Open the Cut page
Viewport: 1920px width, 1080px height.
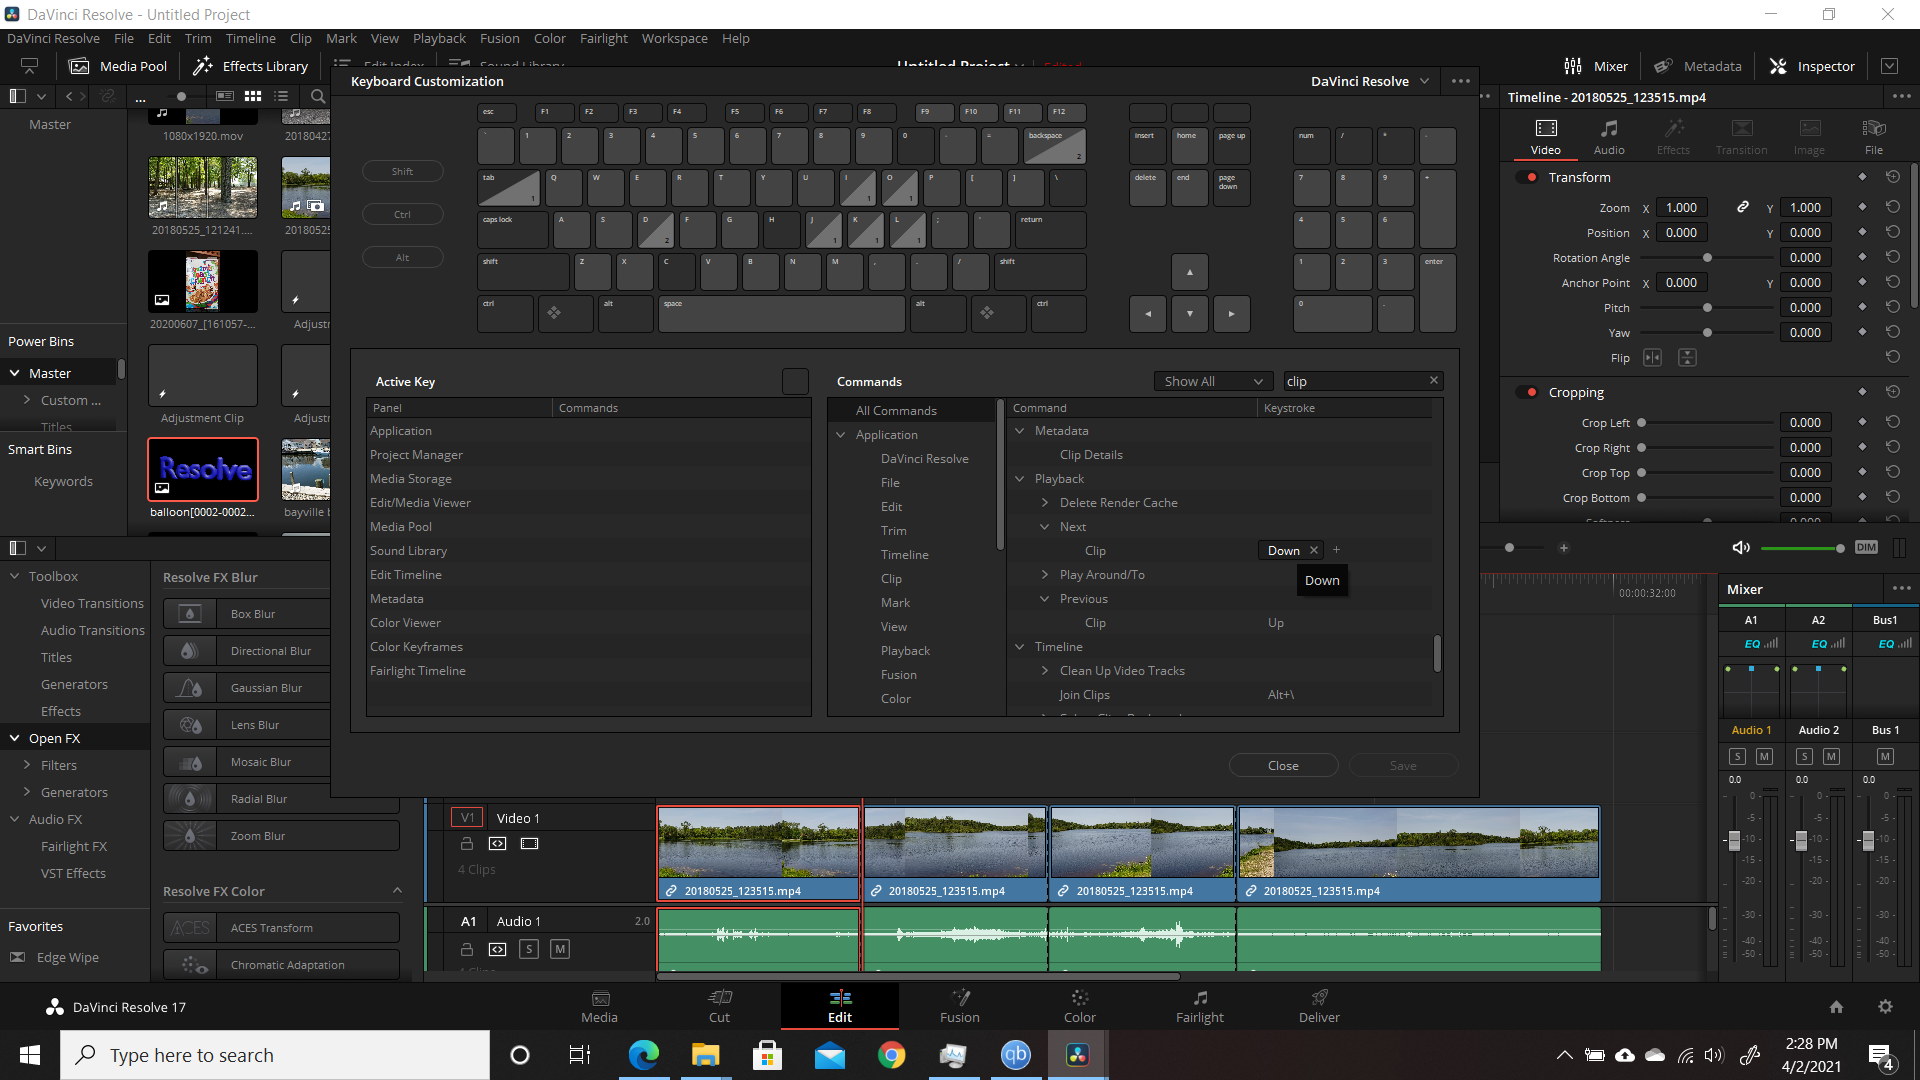[x=719, y=1006]
